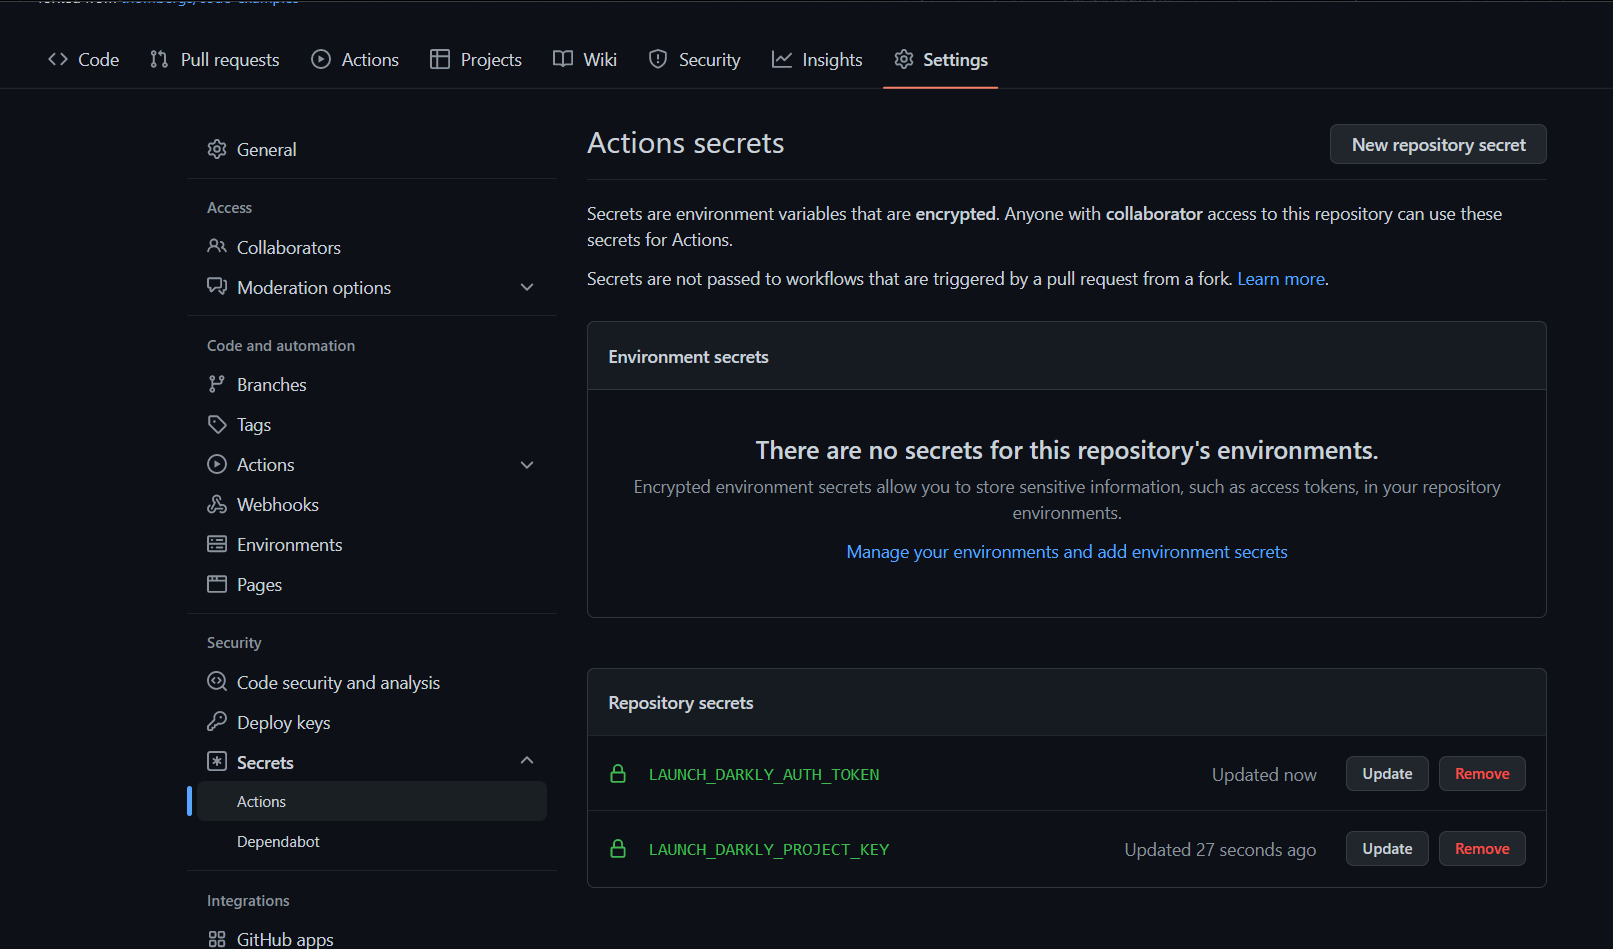Open Manage your environments and add secrets link
This screenshot has width=1613, height=949.
(x=1067, y=552)
